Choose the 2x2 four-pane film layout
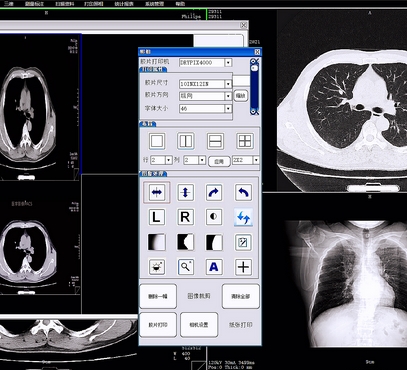 tap(245, 141)
